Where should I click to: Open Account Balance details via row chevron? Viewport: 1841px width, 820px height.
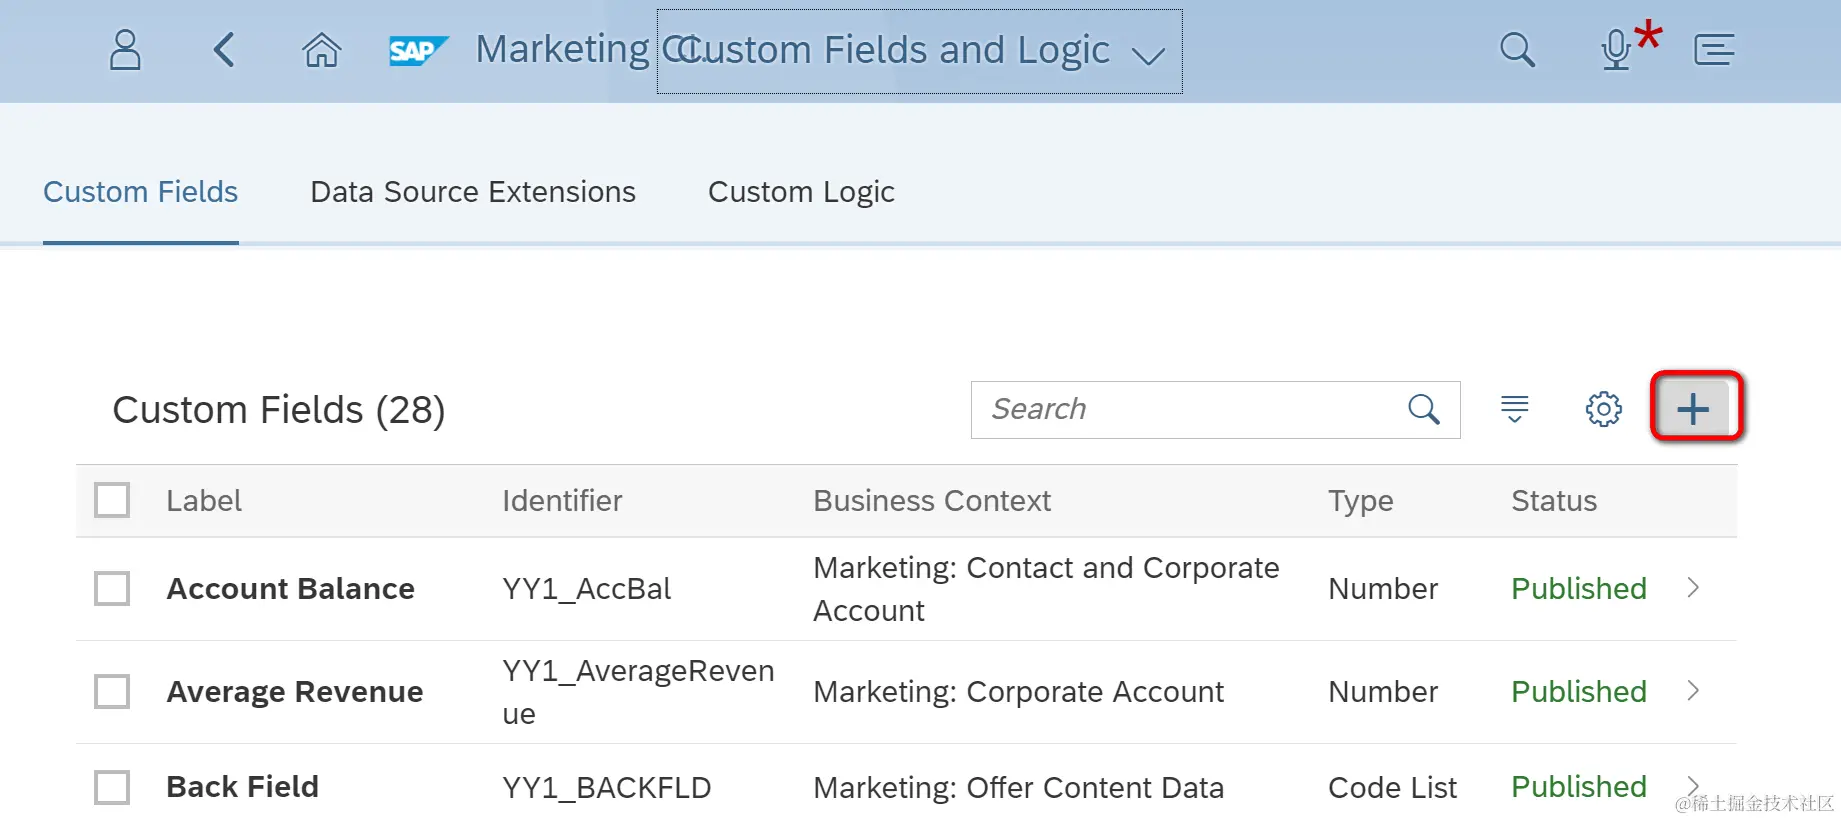pyautogui.click(x=1693, y=588)
